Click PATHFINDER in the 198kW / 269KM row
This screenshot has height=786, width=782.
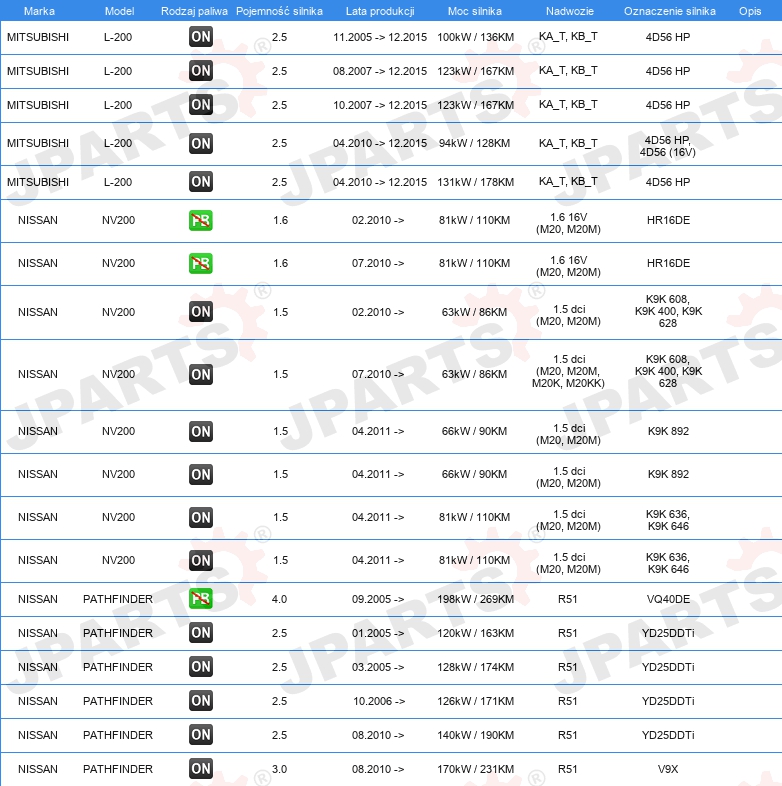click(118, 599)
